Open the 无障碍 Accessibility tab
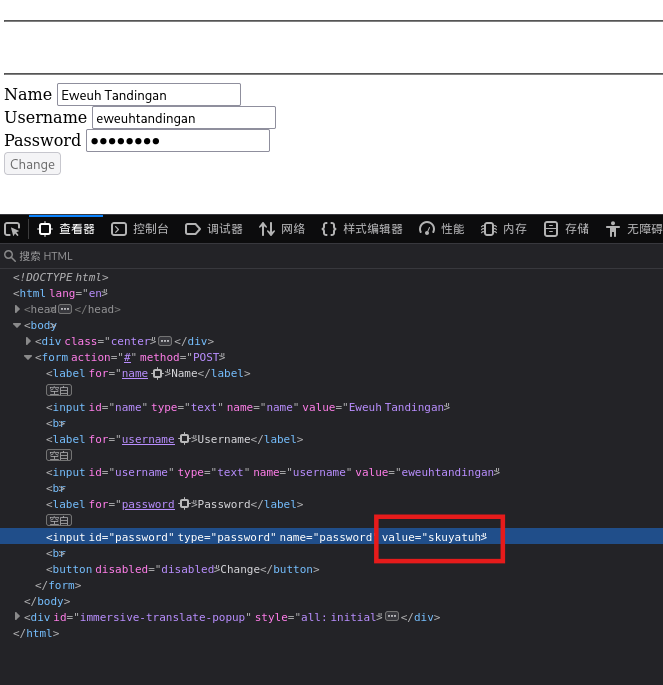This screenshot has width=663, height=685. [633, 229]
